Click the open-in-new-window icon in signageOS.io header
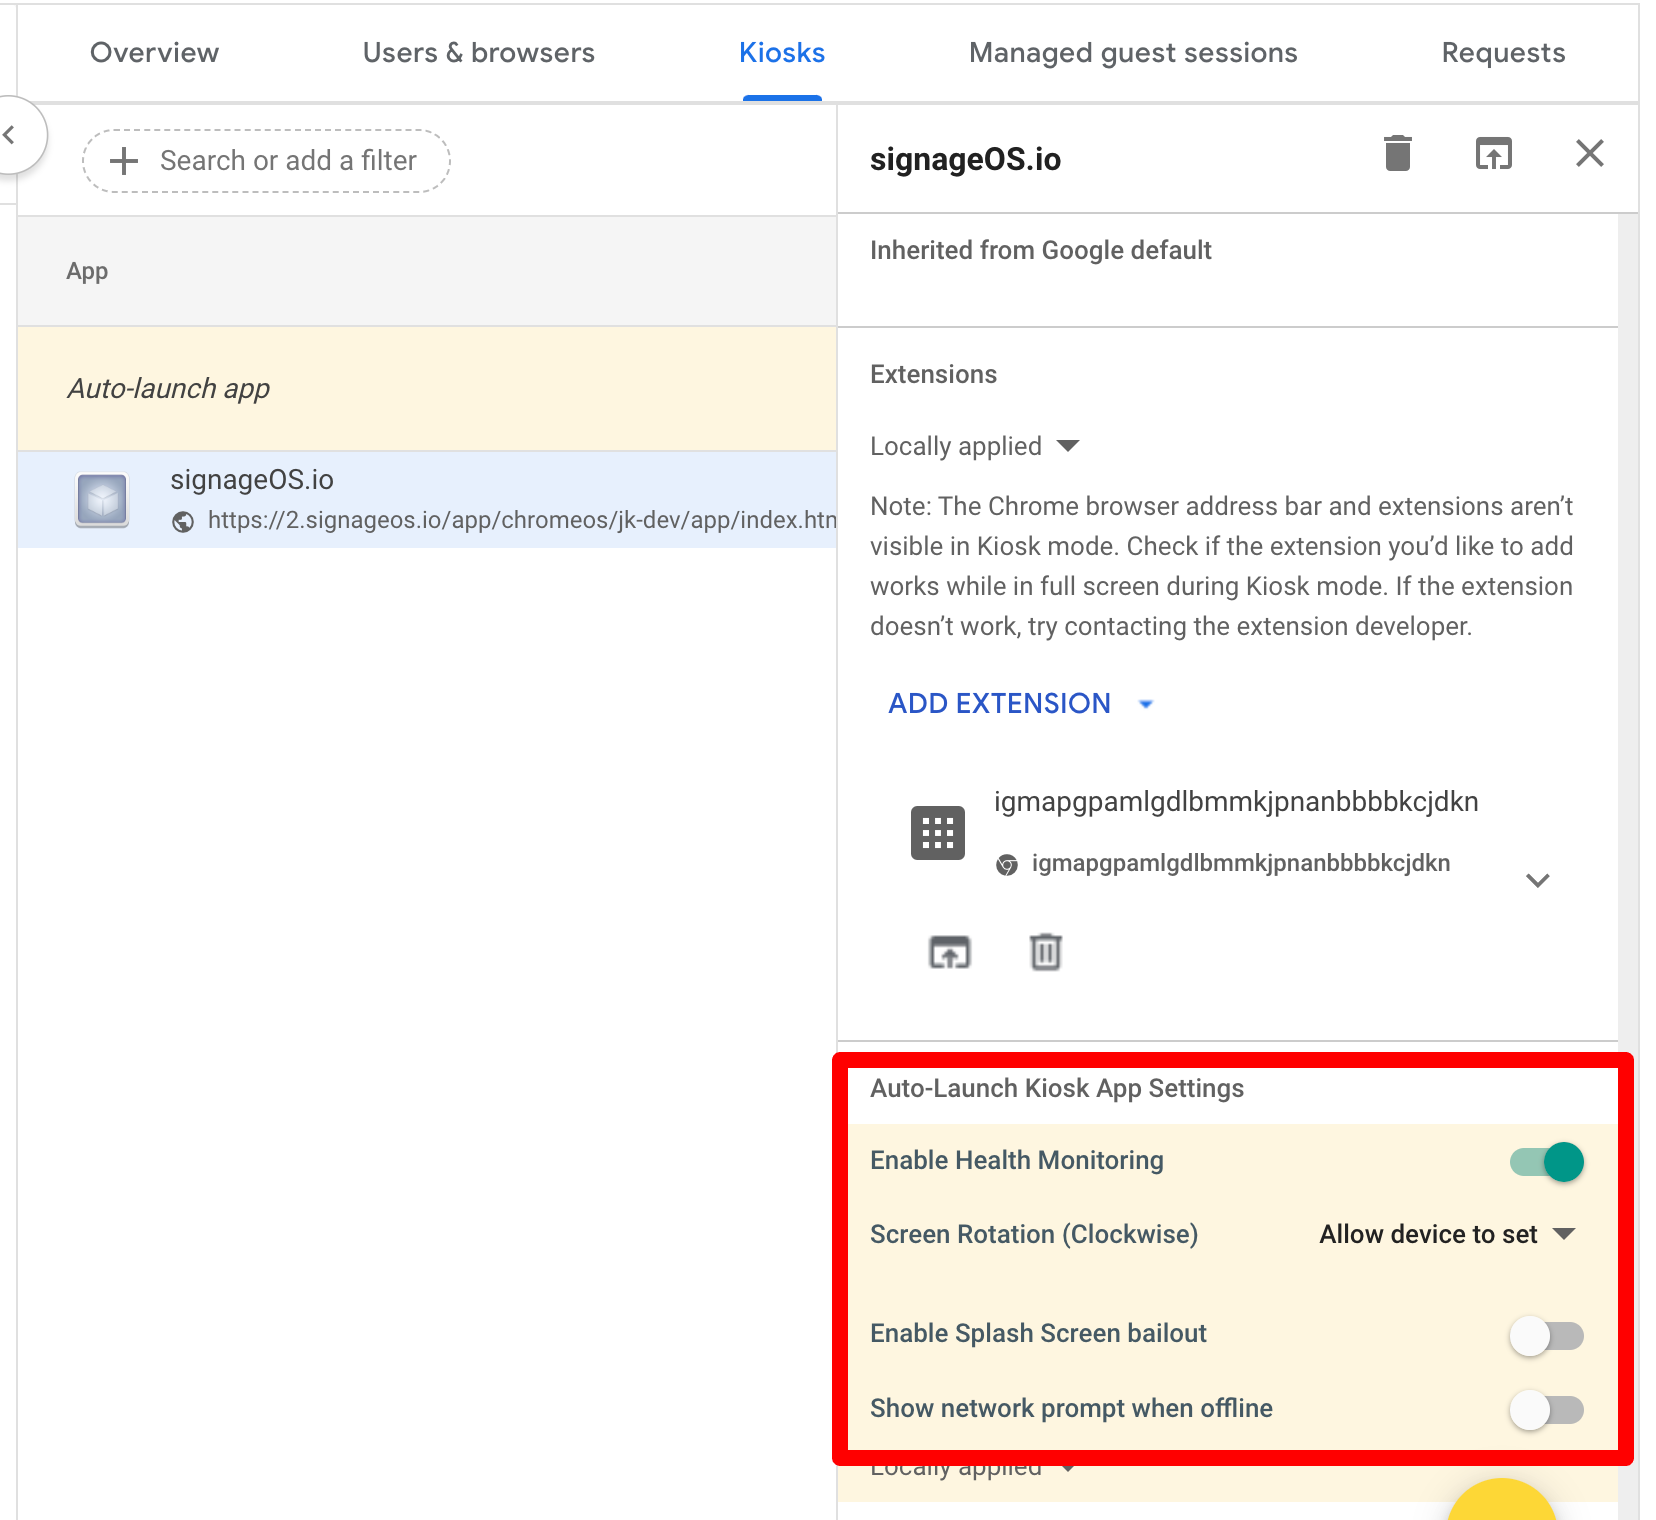The height and width of the screenshot is (1520, 1656). pos(1493,154)
